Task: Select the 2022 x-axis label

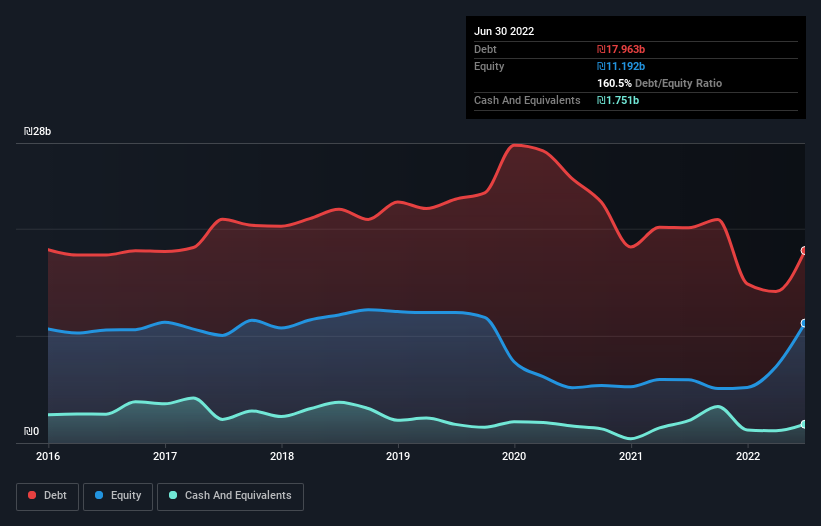Action: click(748, 456)
